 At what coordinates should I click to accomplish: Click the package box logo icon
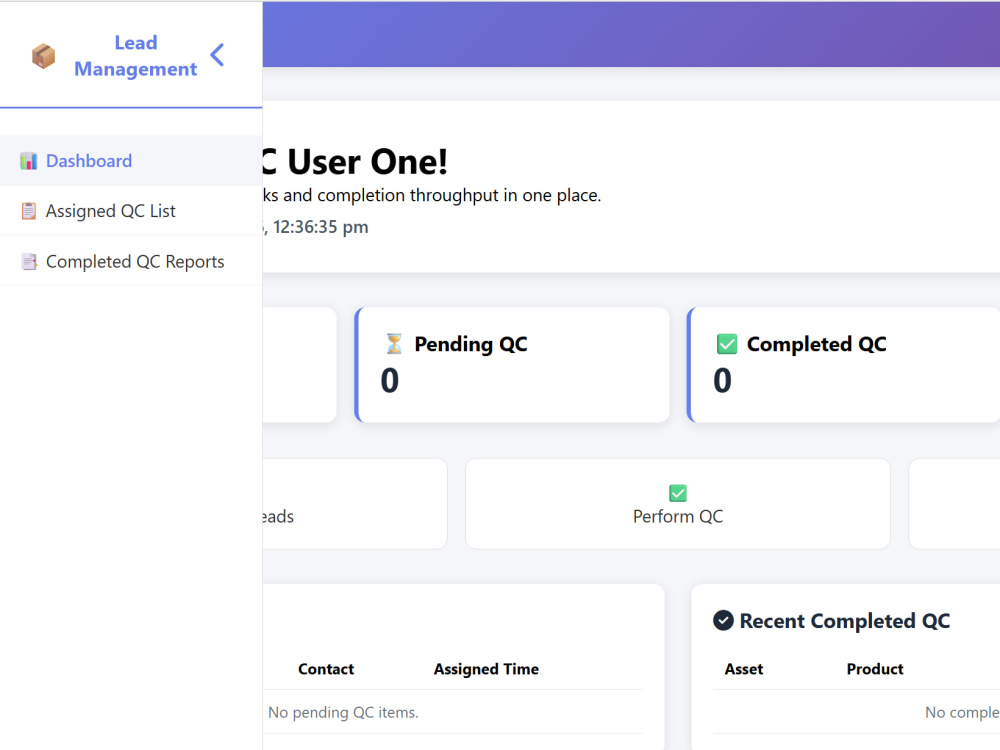pyautogui.click(x=43, y=56)
